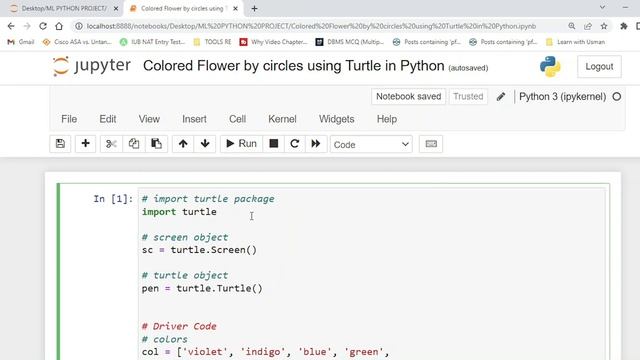The image size is (640, 360).
Task: Restart the kernel circular arrow icon
Action: (295, 144)
